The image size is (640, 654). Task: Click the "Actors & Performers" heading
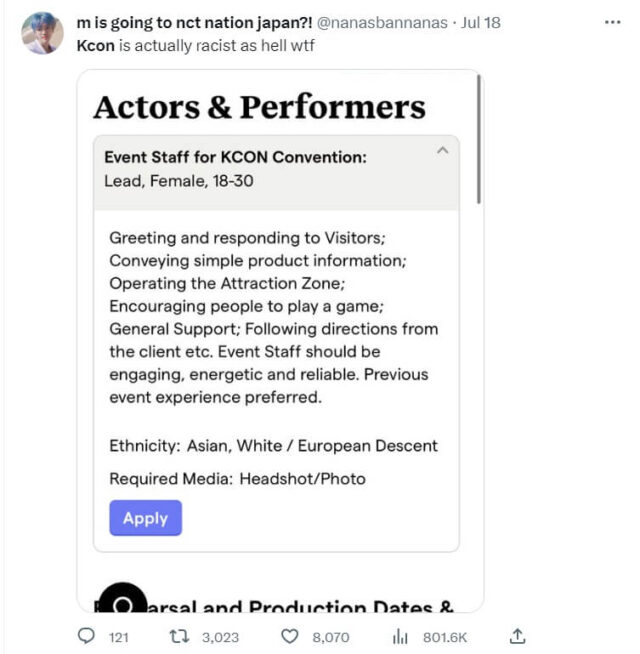259,107
